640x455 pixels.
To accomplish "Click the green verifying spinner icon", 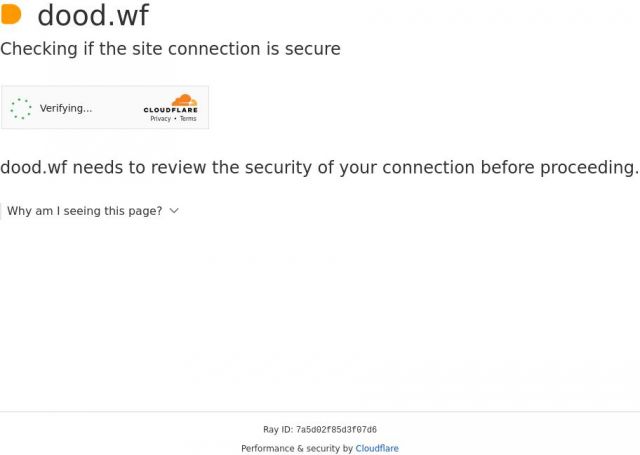I will (x=21, y=109).
